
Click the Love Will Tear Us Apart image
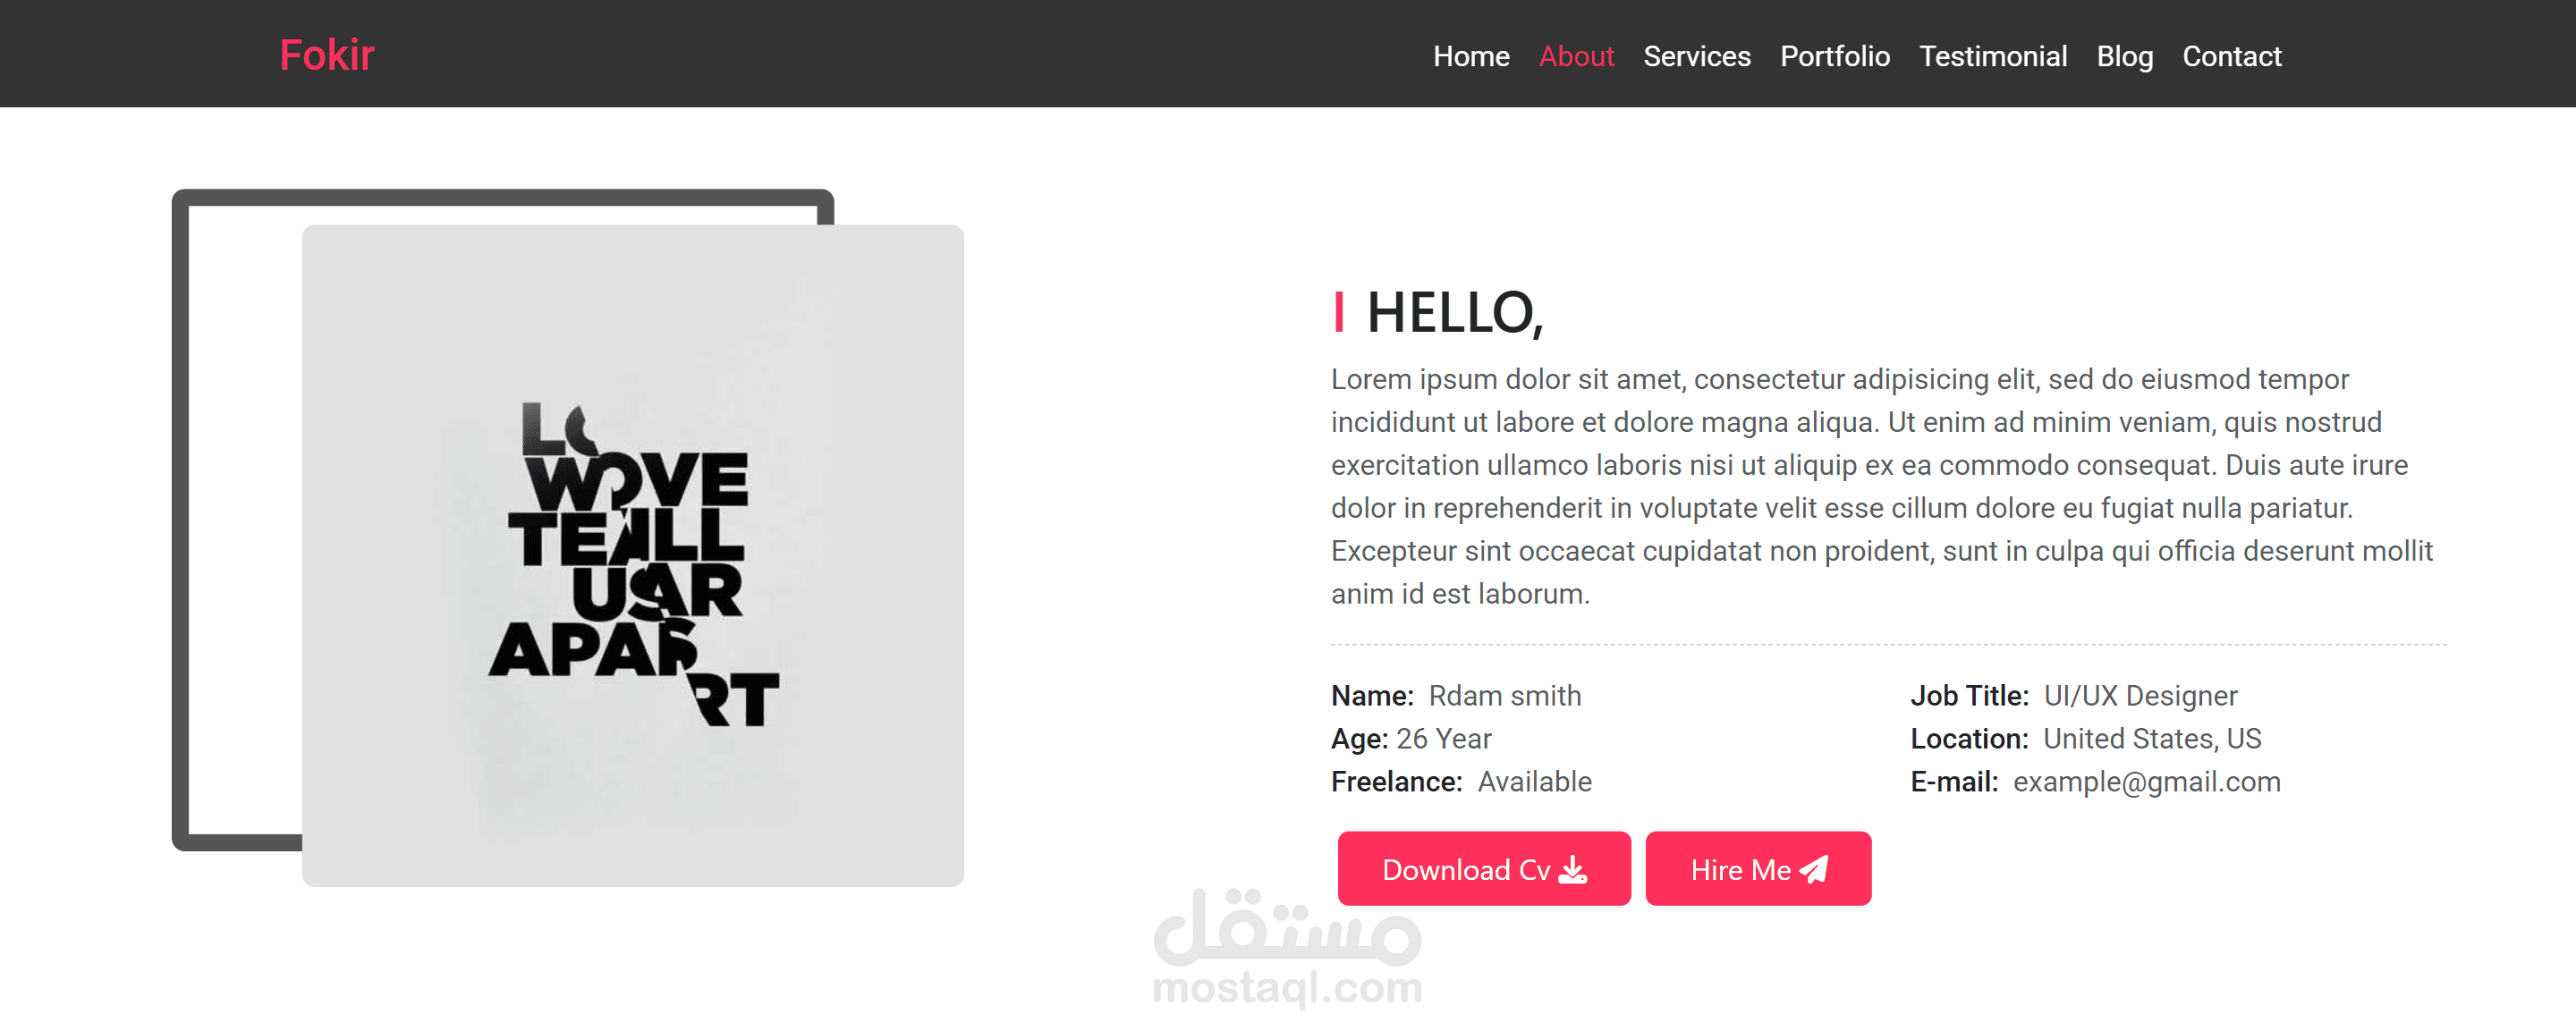pos(633,556)
